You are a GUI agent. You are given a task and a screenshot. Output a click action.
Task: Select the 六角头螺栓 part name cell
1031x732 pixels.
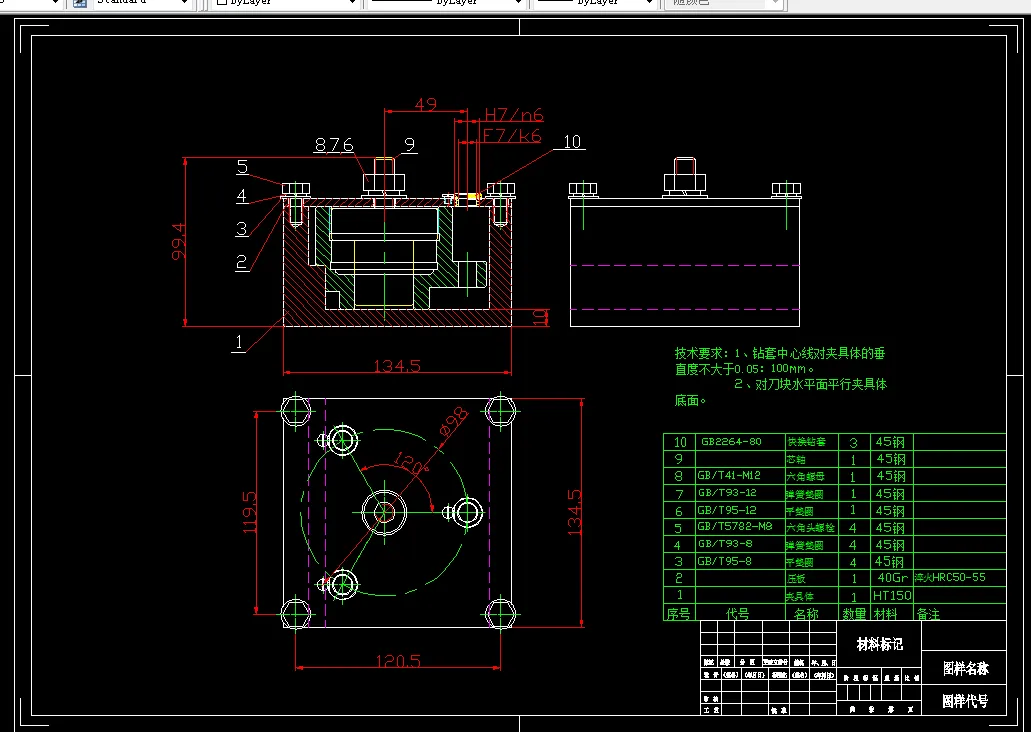click(811, 527)
